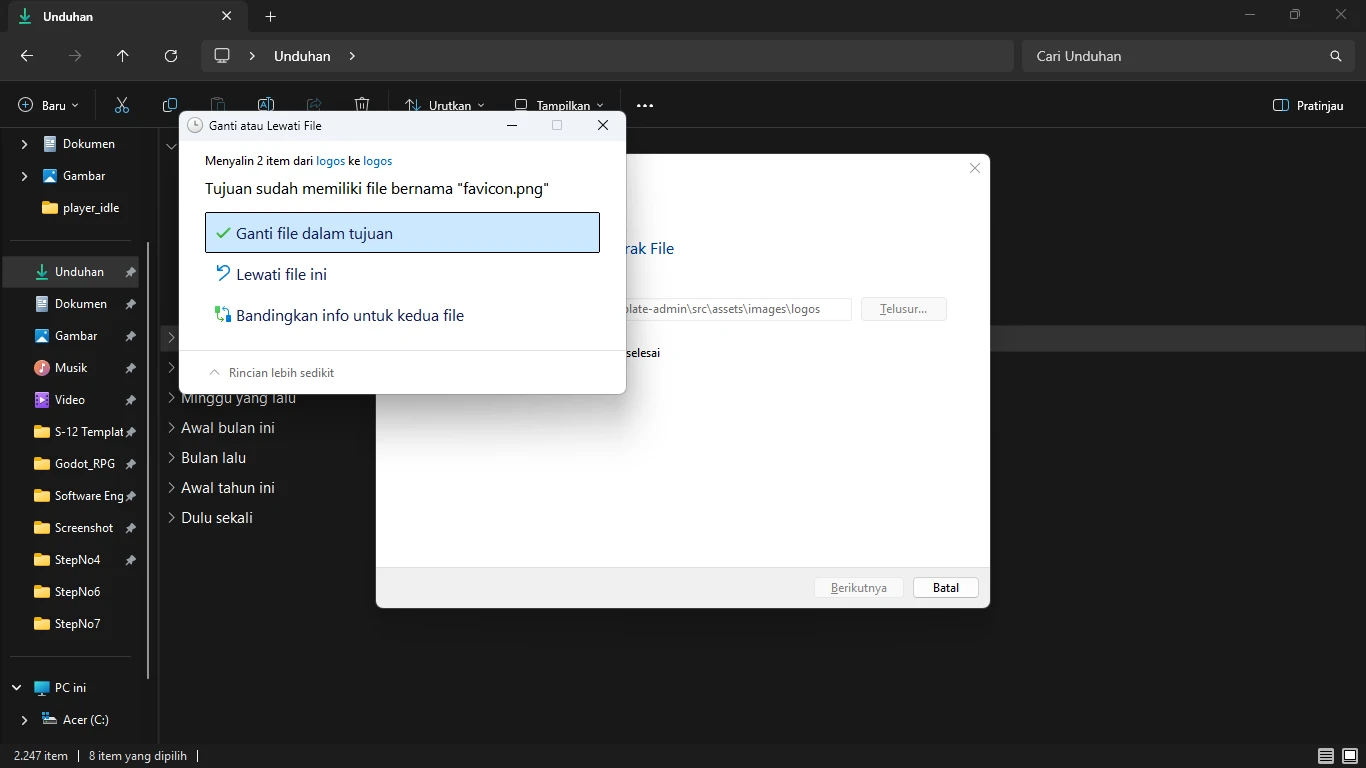The height and width of the screenshot is (768, 1366).
Task: Choose 'Lewati file ini' option
Action: (281, 274)
